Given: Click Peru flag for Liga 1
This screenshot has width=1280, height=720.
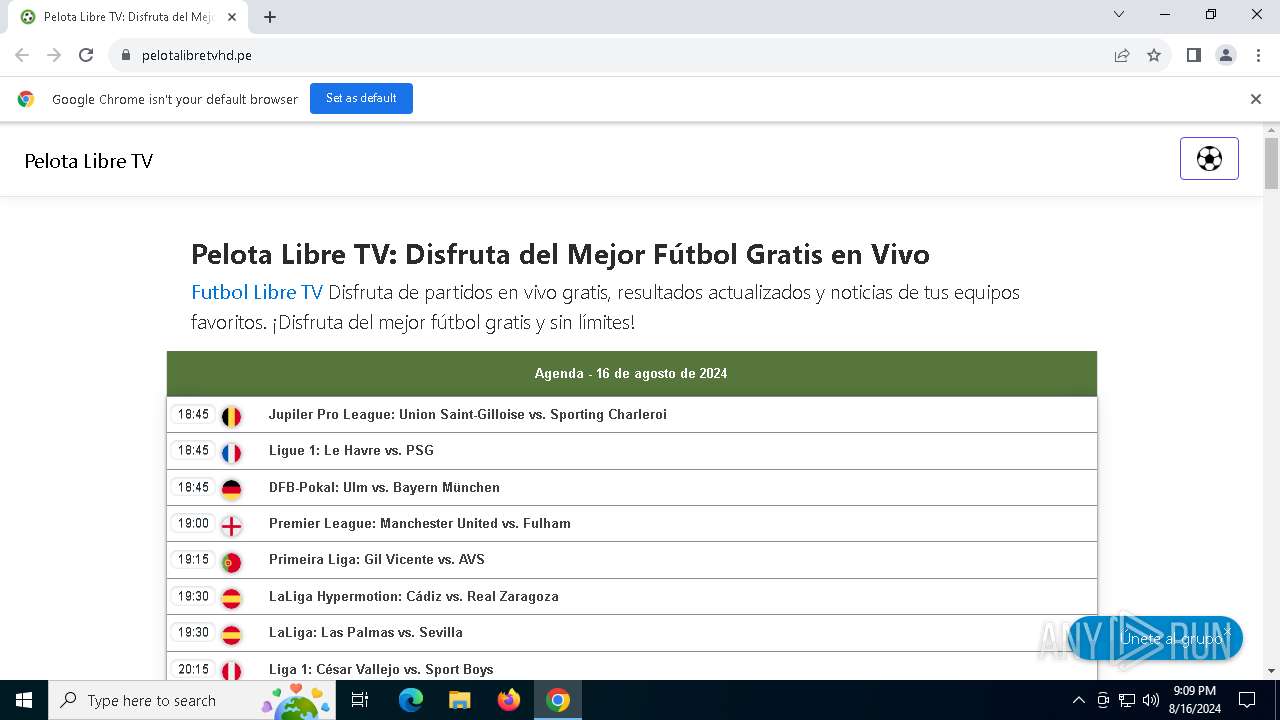Looking at the screenshot, I should tap(231, 670).
